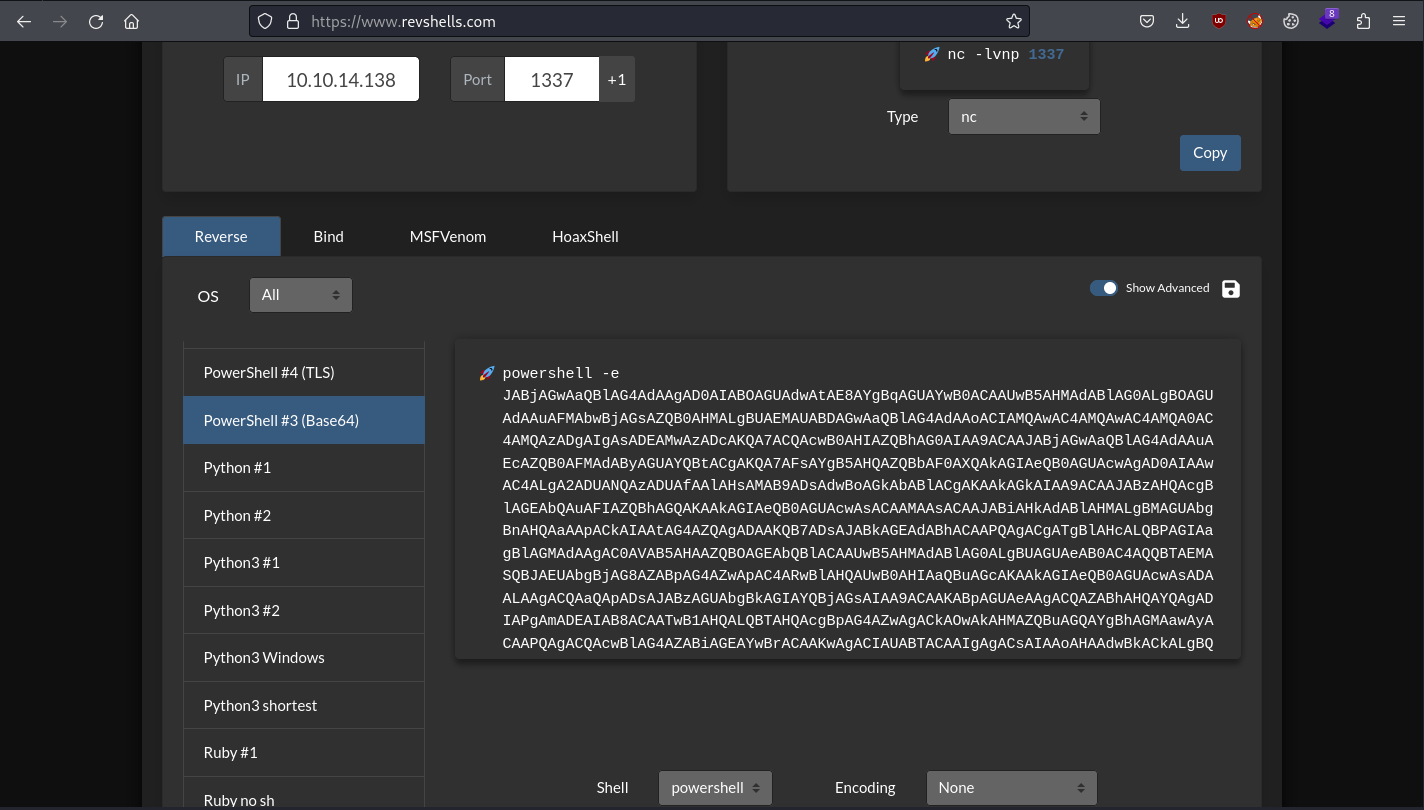
Task: Select Python3 Windows payload
Action: click(x=304, y=657)
